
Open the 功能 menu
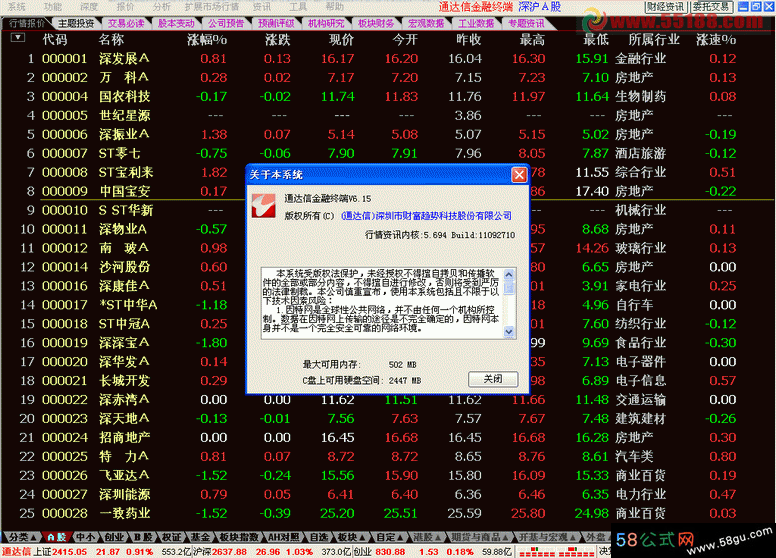[x=52, y=7]
